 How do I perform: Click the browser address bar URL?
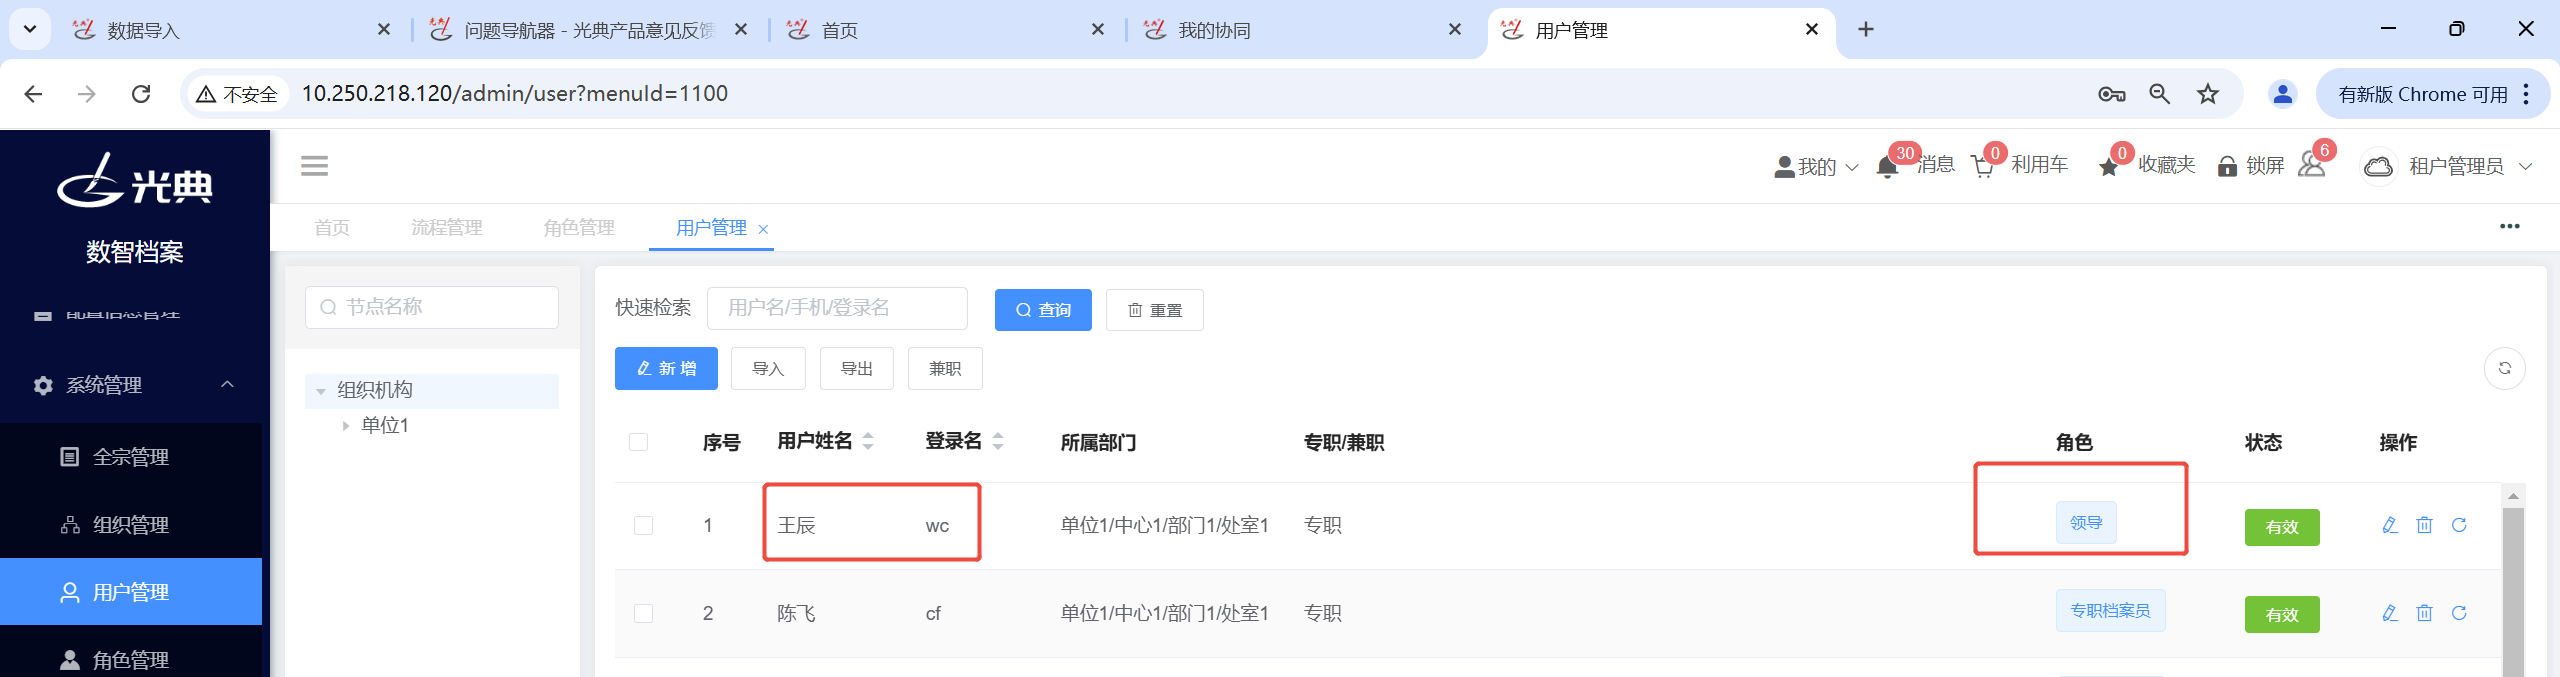515,94
